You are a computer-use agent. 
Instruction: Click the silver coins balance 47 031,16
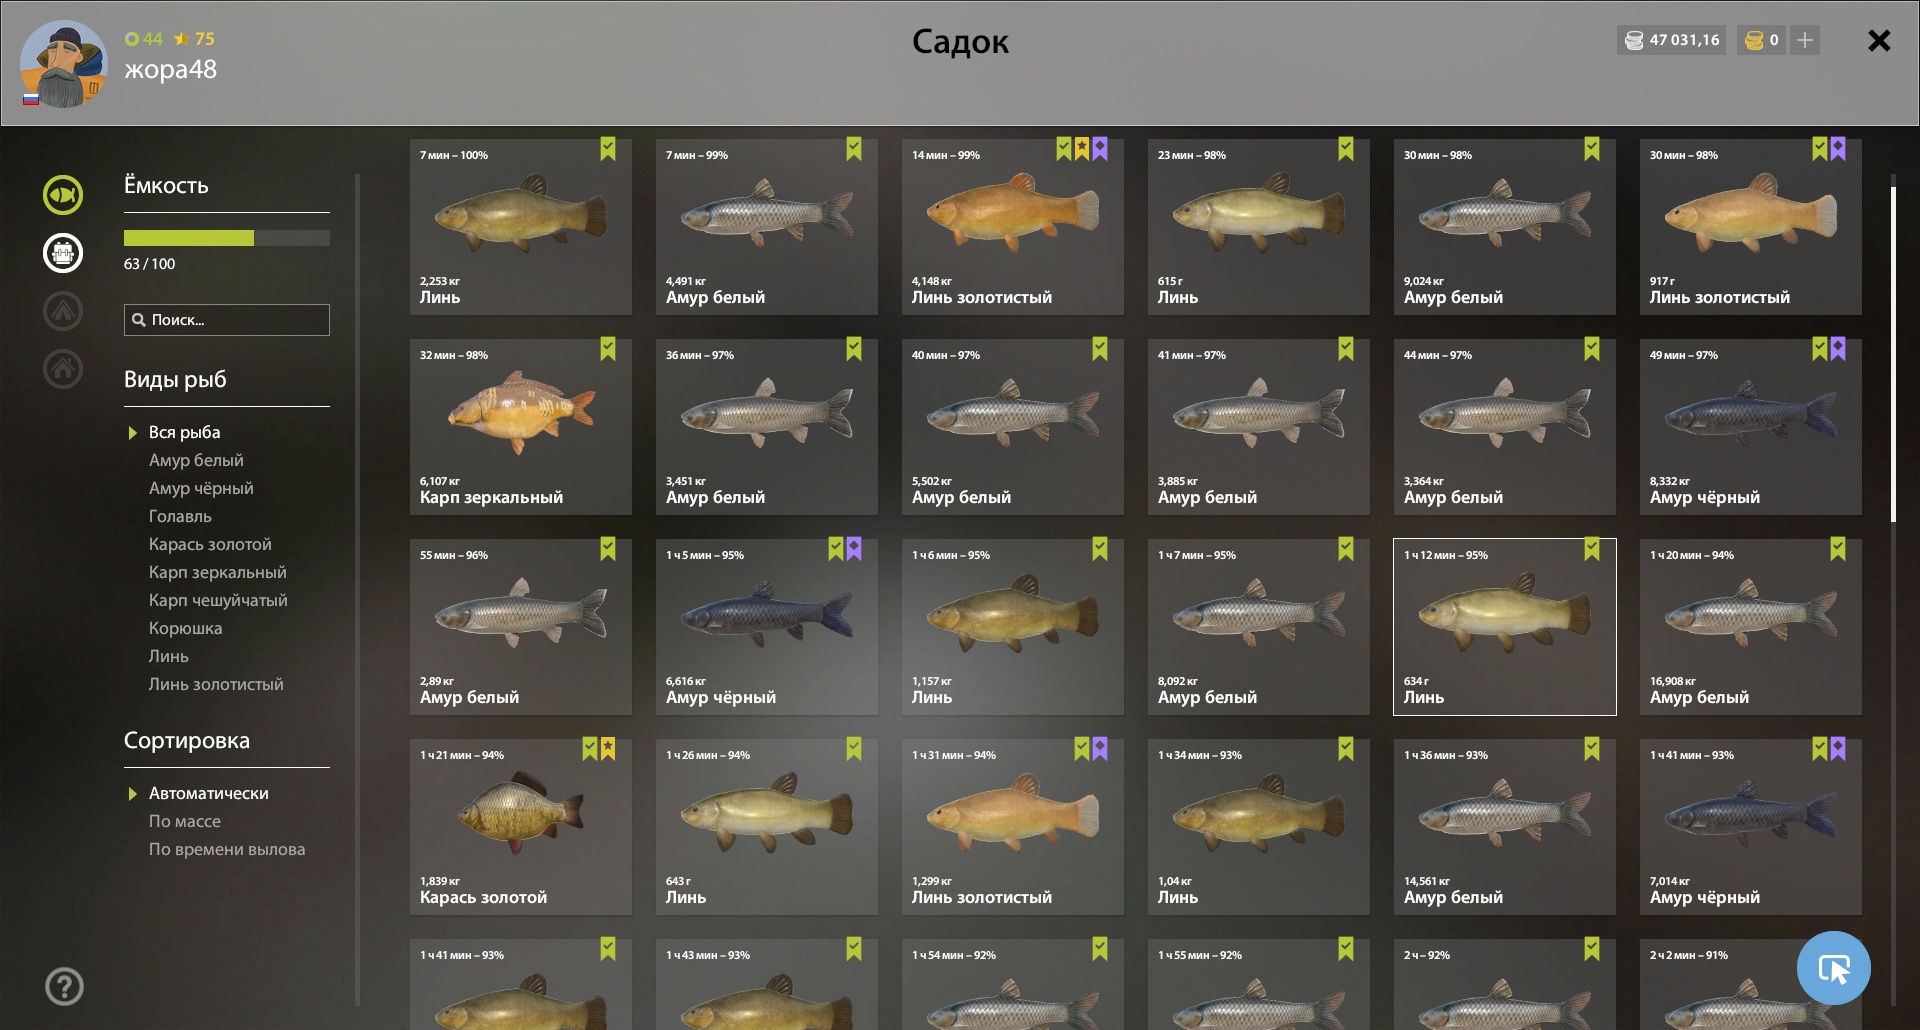coord(1671,40)
